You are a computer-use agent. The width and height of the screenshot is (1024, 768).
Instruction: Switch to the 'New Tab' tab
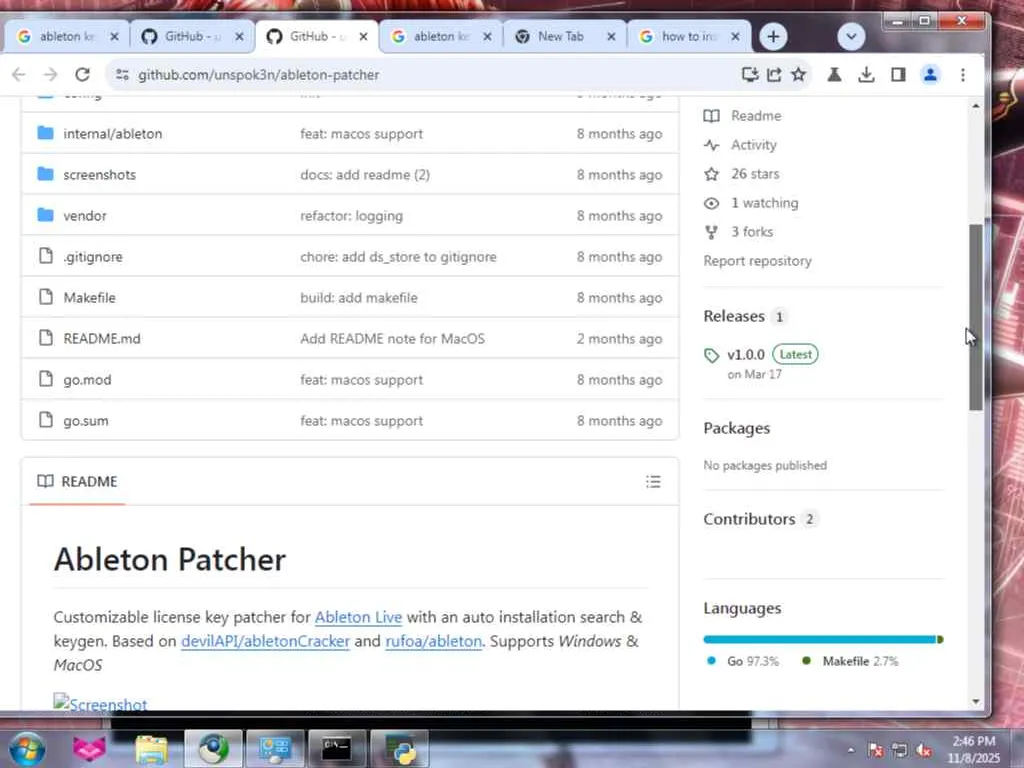(566, 37)
